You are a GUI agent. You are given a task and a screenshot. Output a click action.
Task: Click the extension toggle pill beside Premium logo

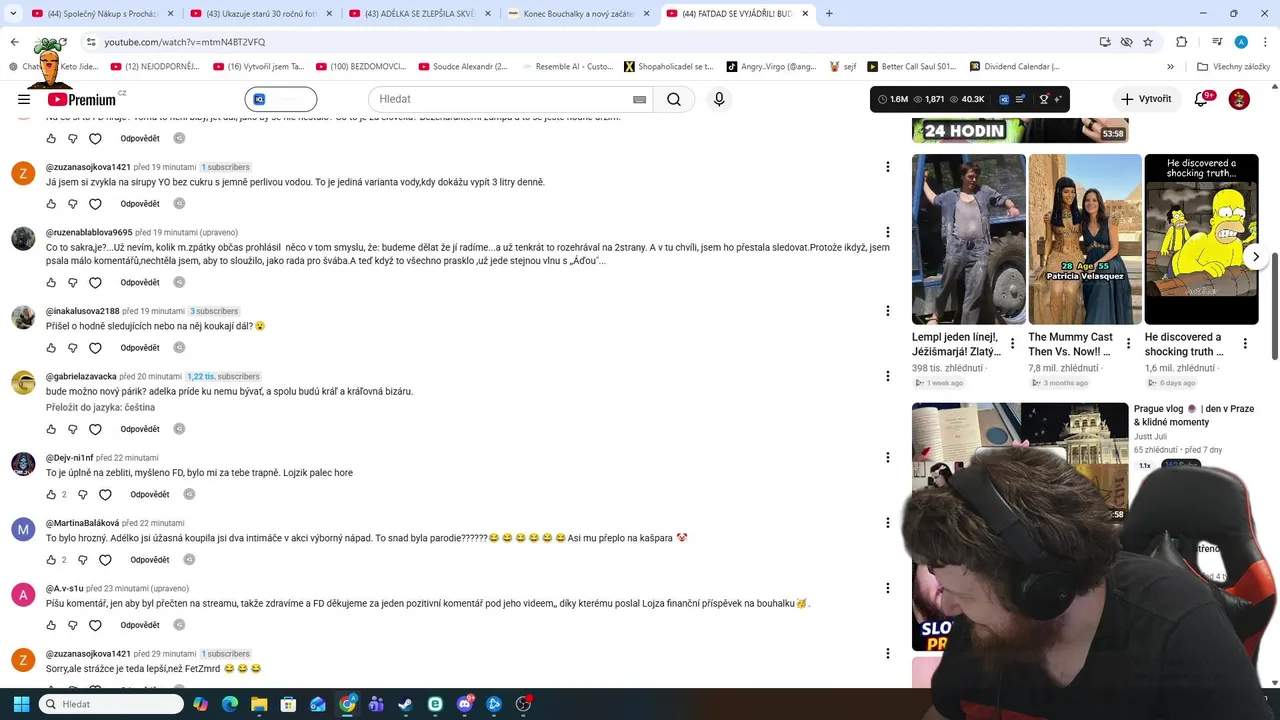[281, 99]
